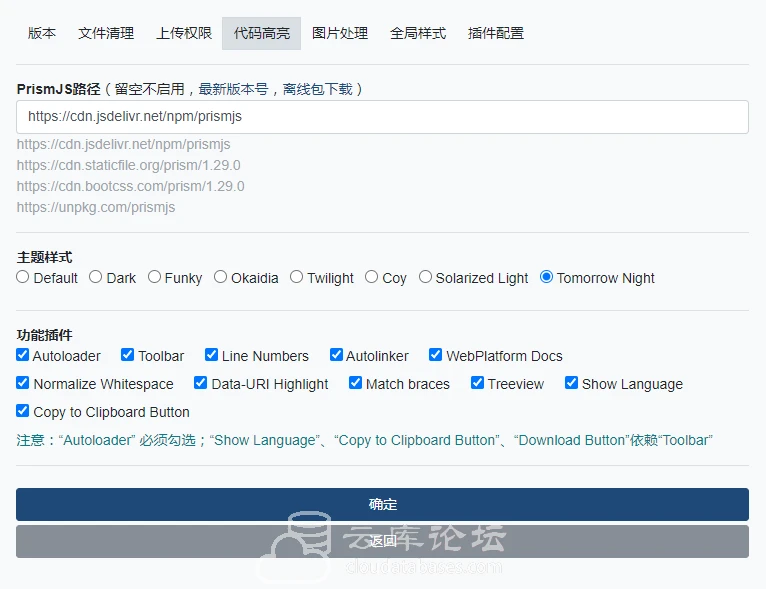Uncheck the Treeview plugin checkbox
This screenshot has width=766, height=589.
[x=477, y=382]
